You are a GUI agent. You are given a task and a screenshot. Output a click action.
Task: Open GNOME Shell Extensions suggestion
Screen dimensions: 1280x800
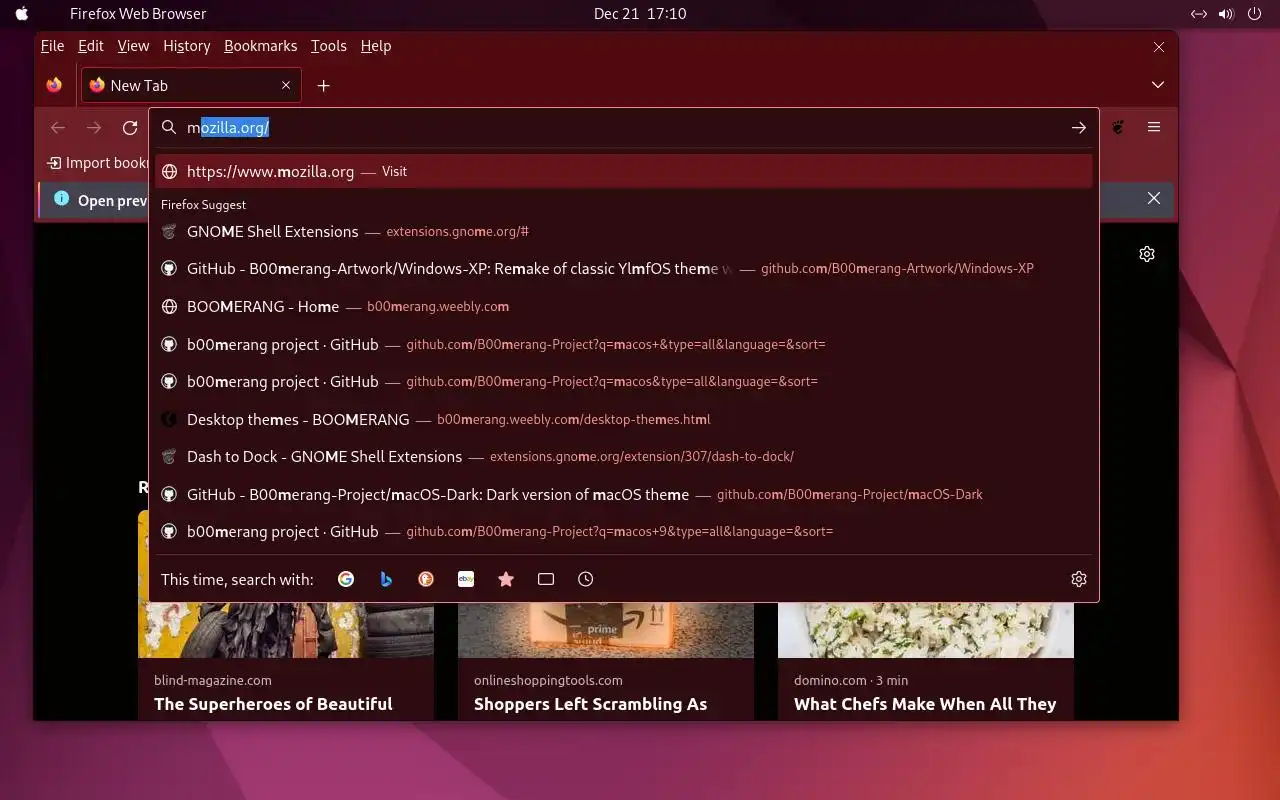624,231
